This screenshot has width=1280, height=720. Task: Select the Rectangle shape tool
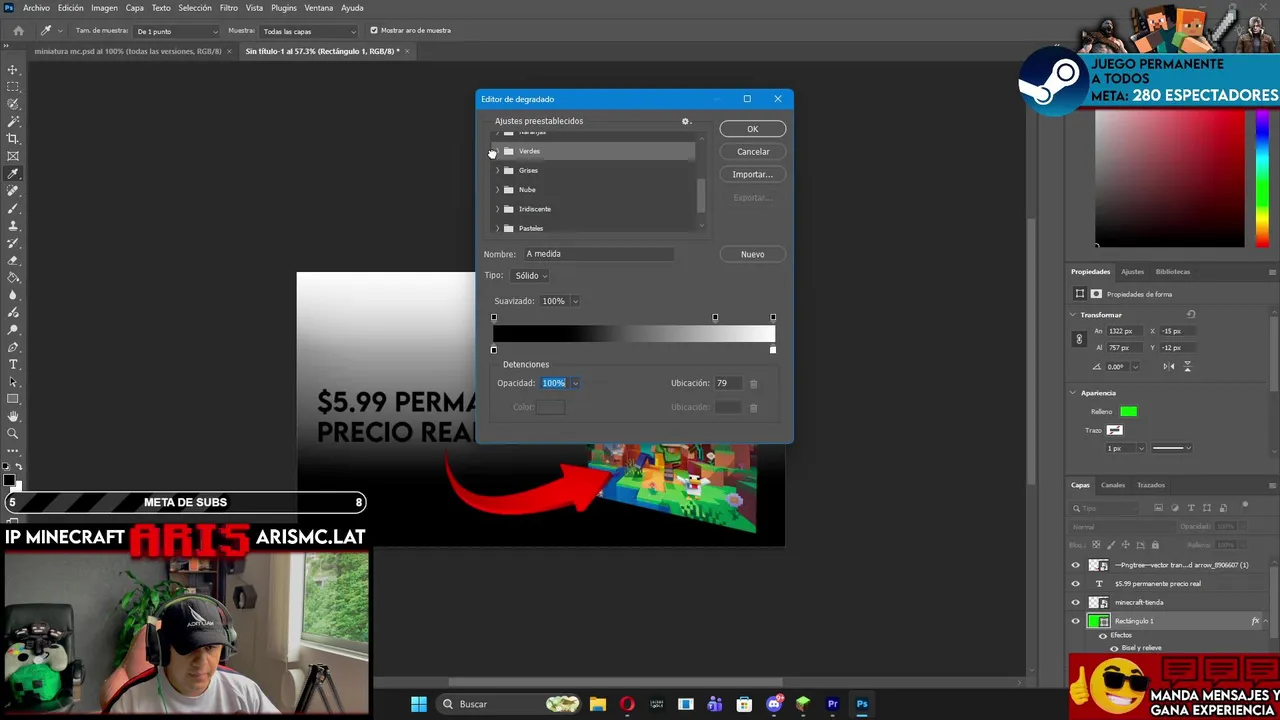13,399
